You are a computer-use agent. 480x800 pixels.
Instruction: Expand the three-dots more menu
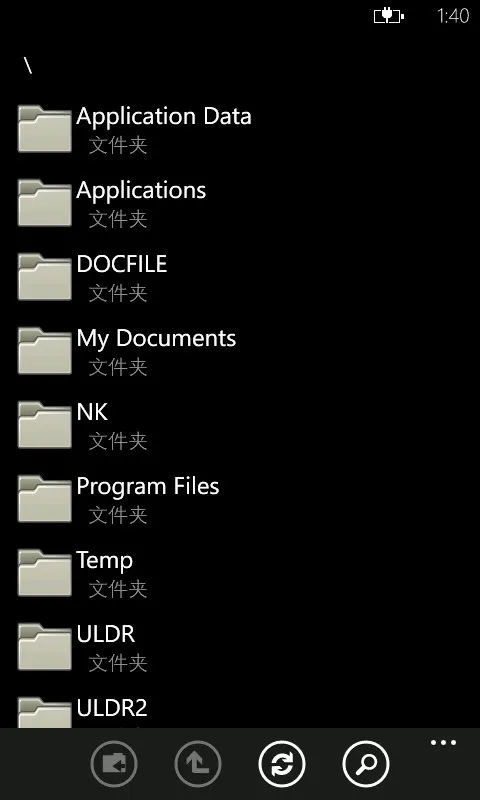443,743
